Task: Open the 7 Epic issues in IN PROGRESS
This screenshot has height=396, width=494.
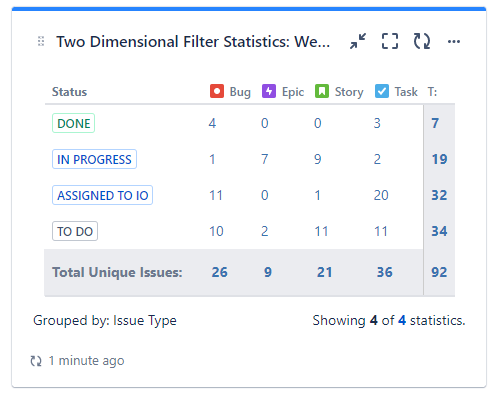Action: pyautogui.click(x=265, y=159)
